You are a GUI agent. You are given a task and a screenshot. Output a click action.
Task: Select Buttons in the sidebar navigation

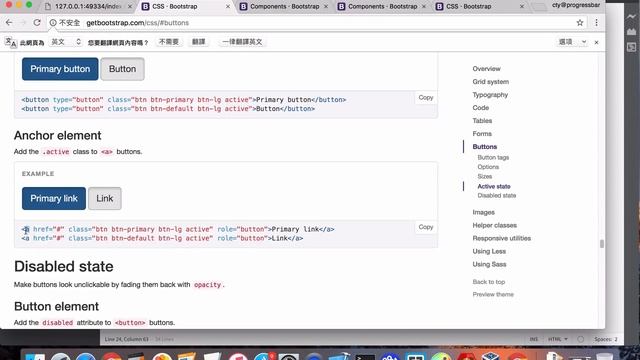tap(484, 147)
